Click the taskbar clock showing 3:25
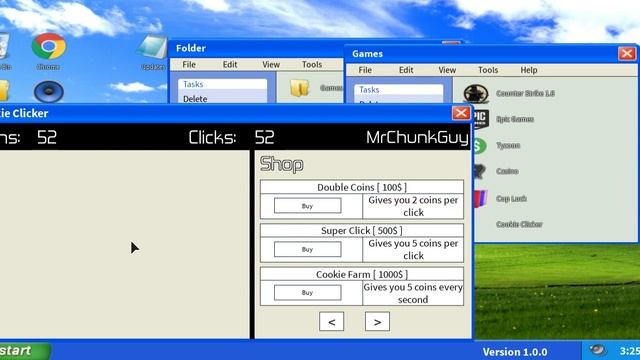The height and width of the screenshot is (360, 640). click(629, 351)
